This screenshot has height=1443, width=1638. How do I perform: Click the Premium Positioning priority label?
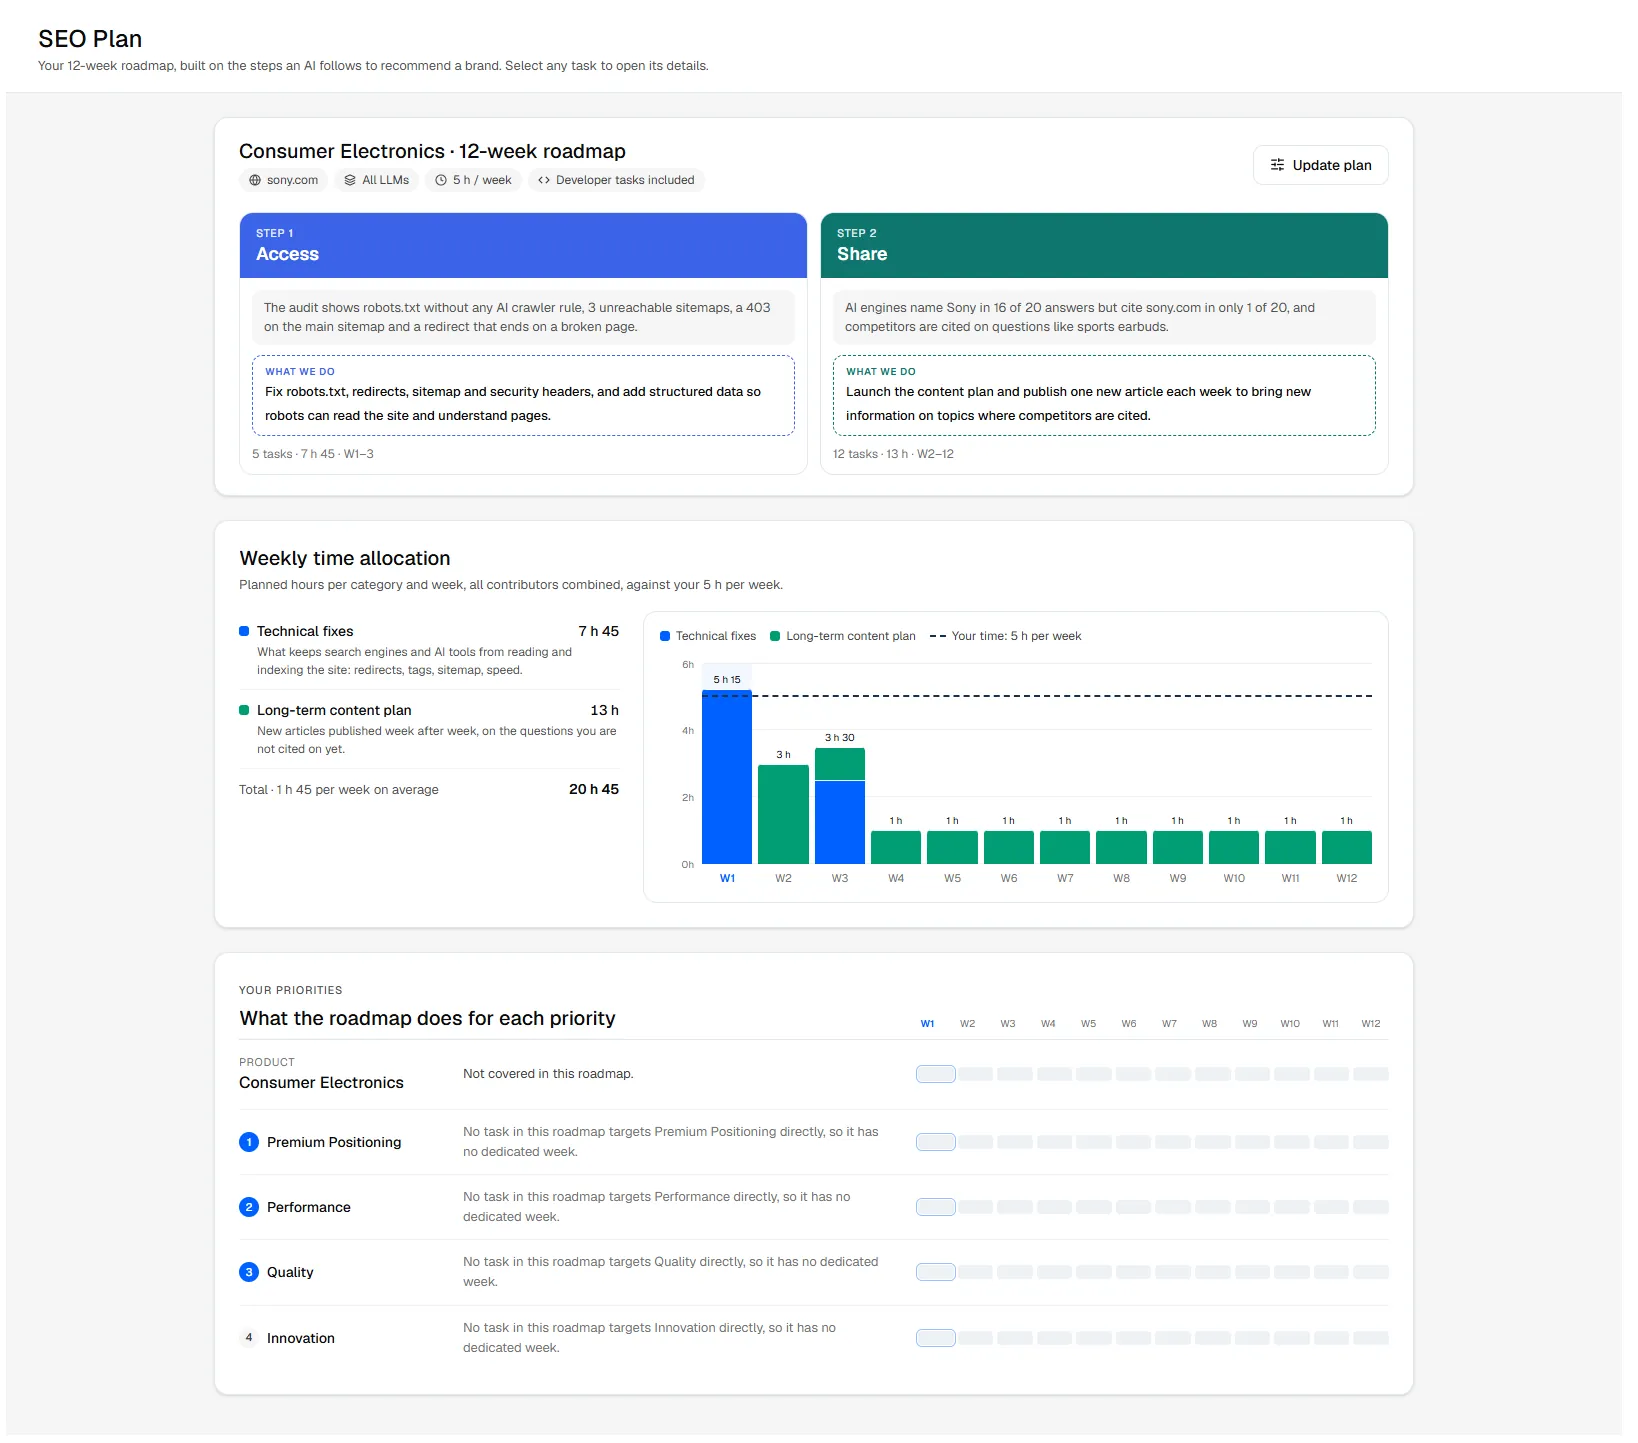tap(334, 1142)
